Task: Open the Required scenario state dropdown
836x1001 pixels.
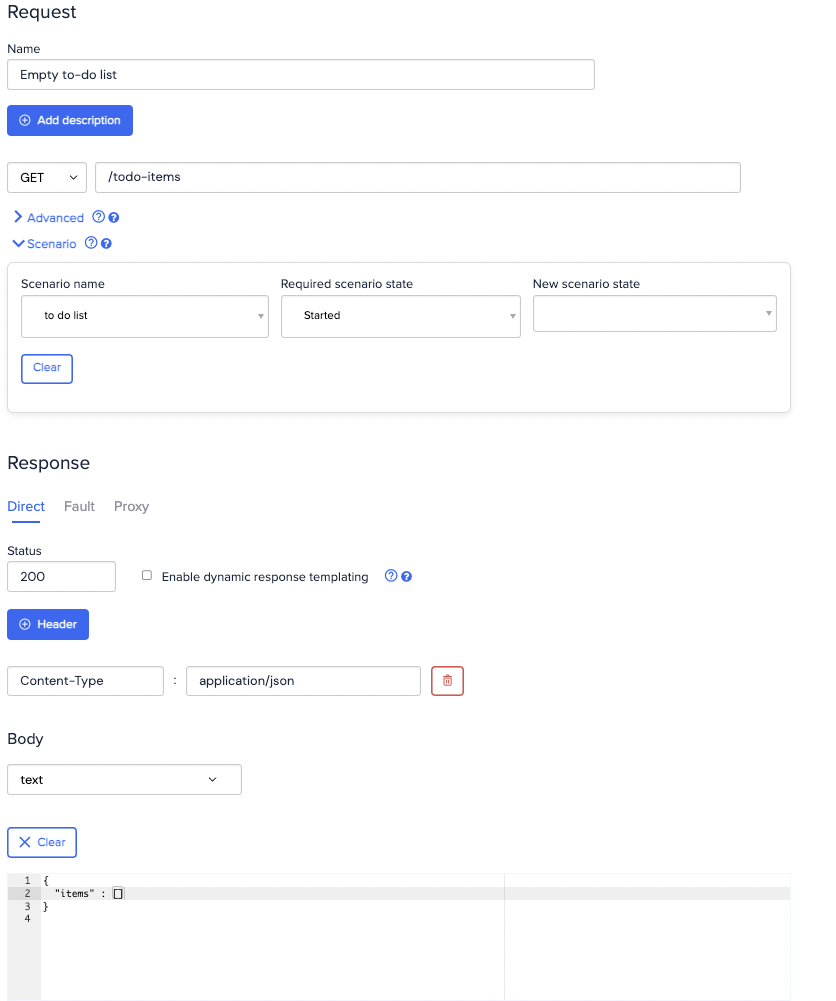Action: click(x=401, y=316)
